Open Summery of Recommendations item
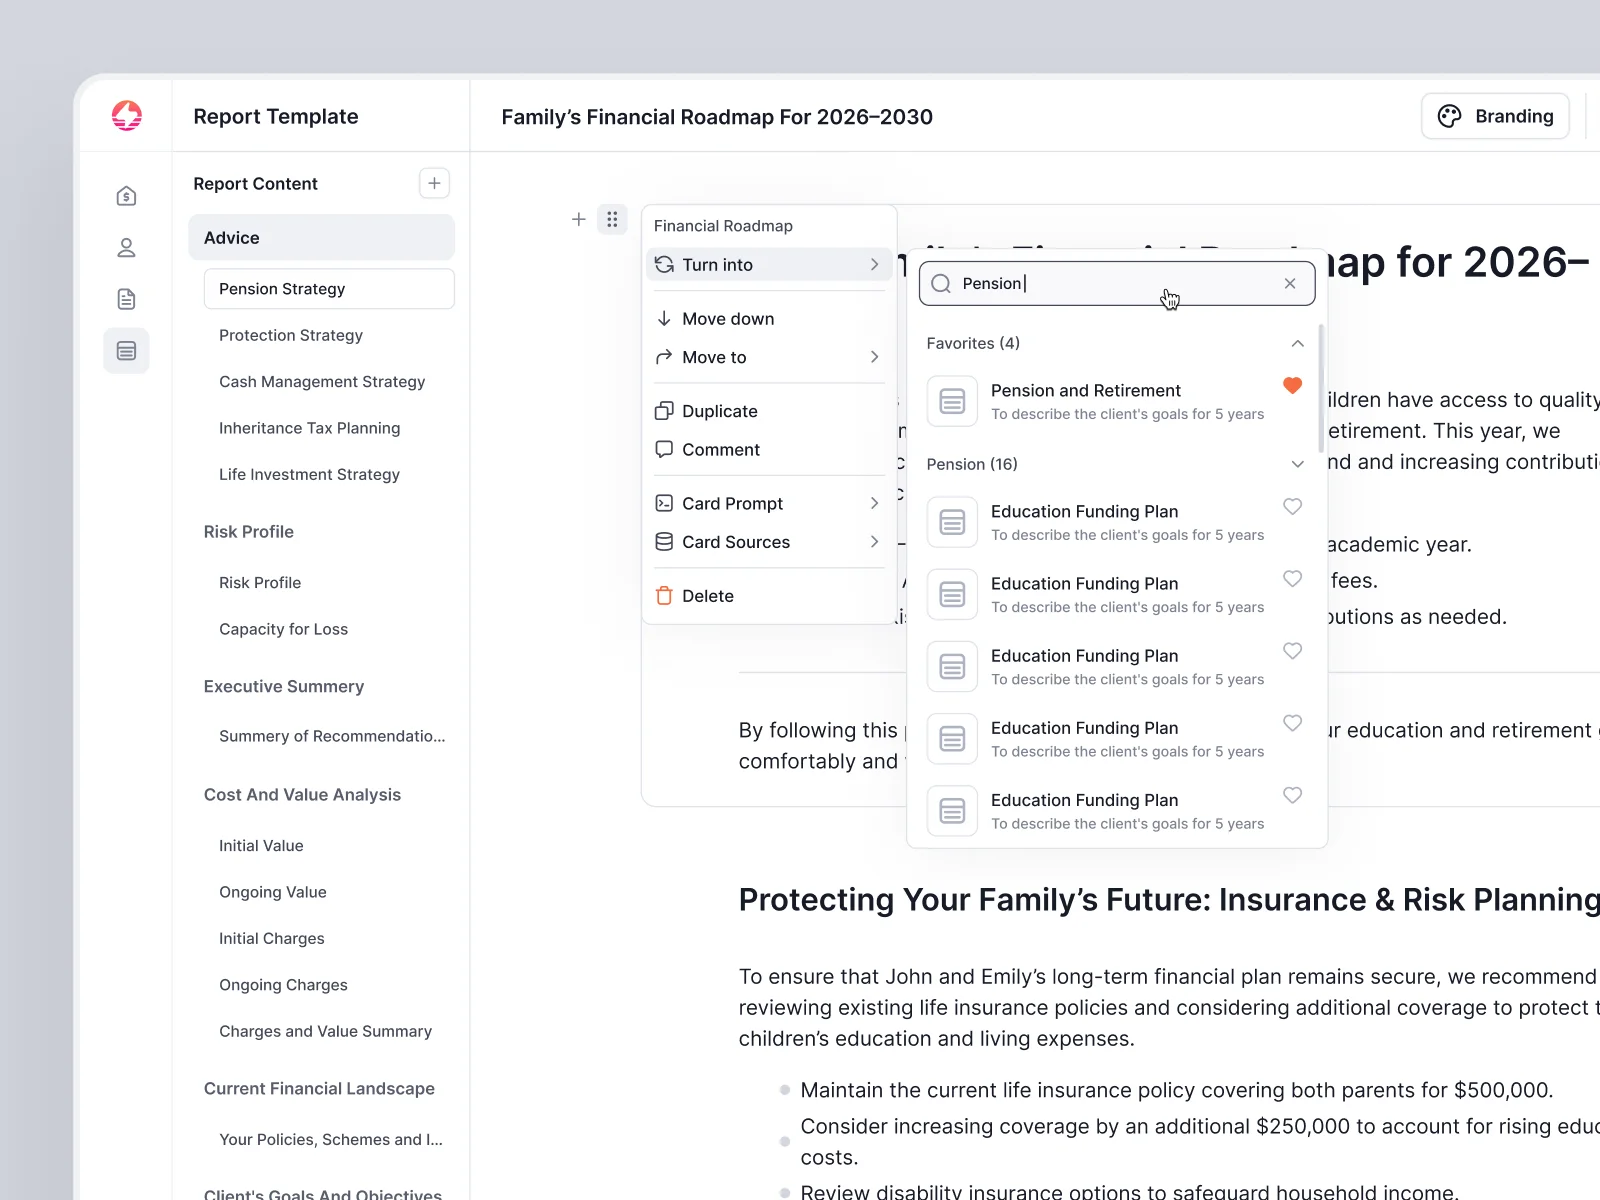 [332, 736]
